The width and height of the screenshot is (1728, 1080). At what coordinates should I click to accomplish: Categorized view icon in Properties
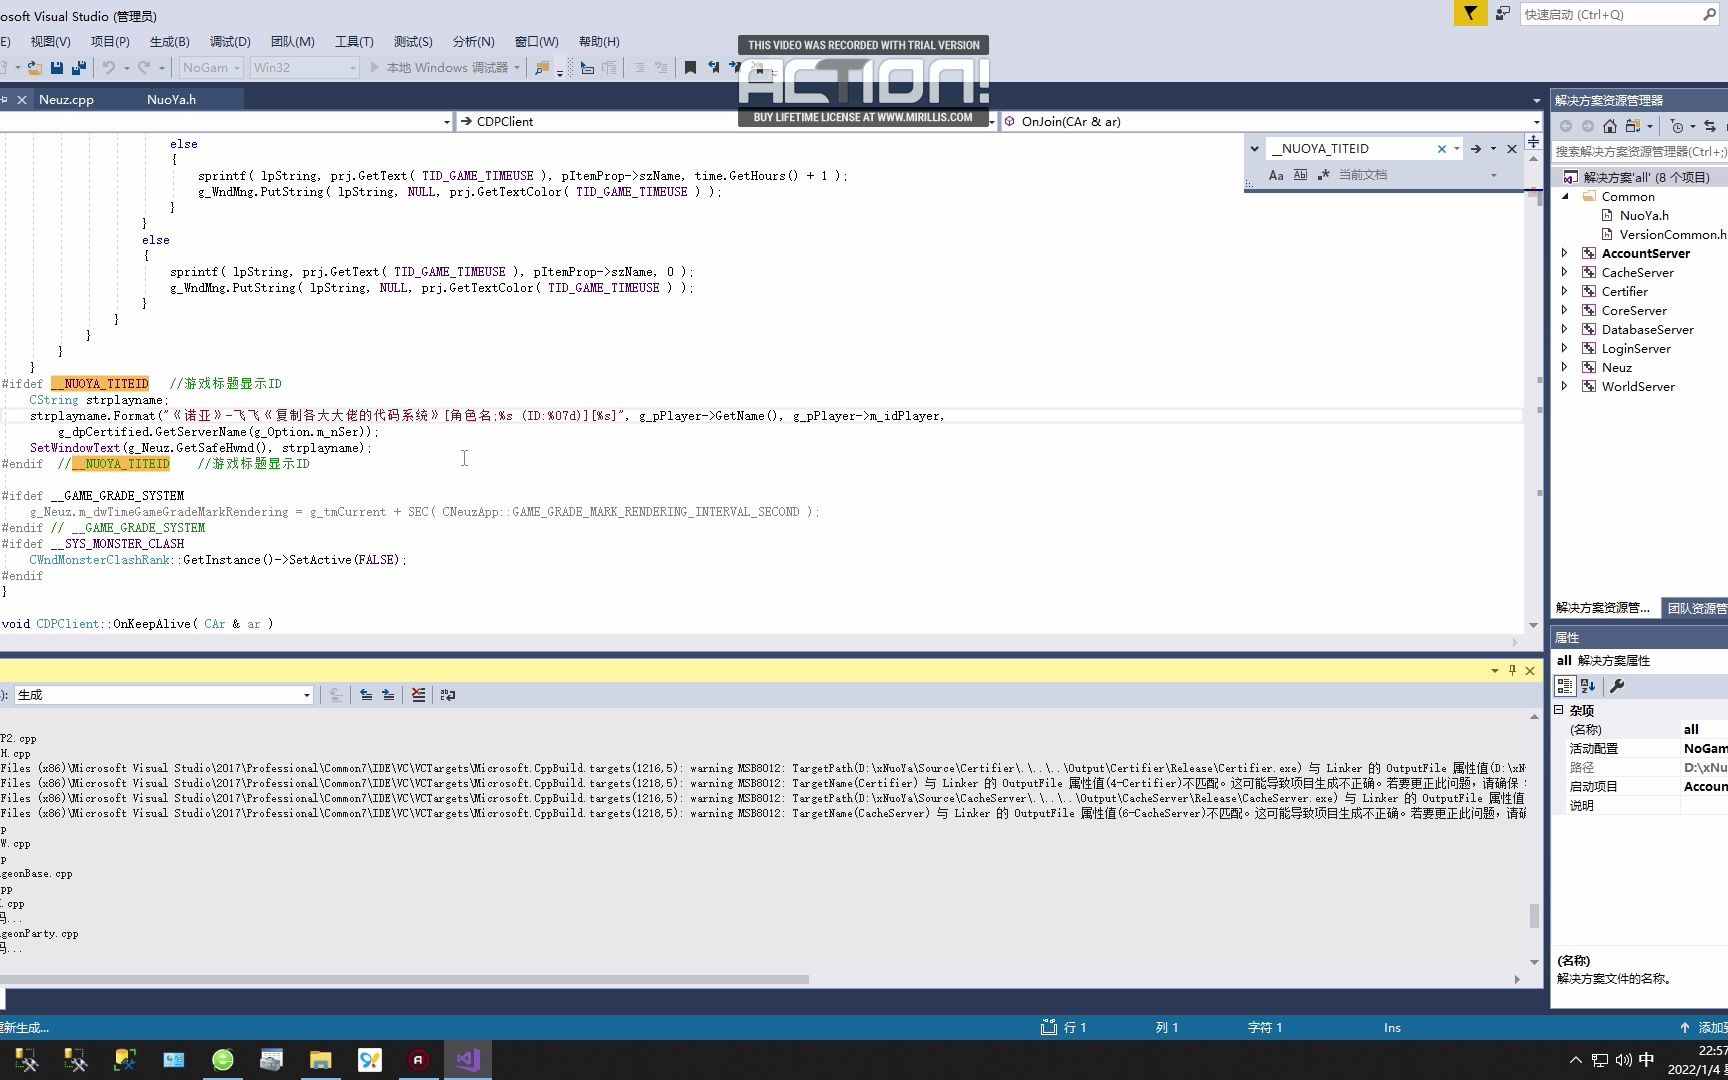click(1565, 686)
